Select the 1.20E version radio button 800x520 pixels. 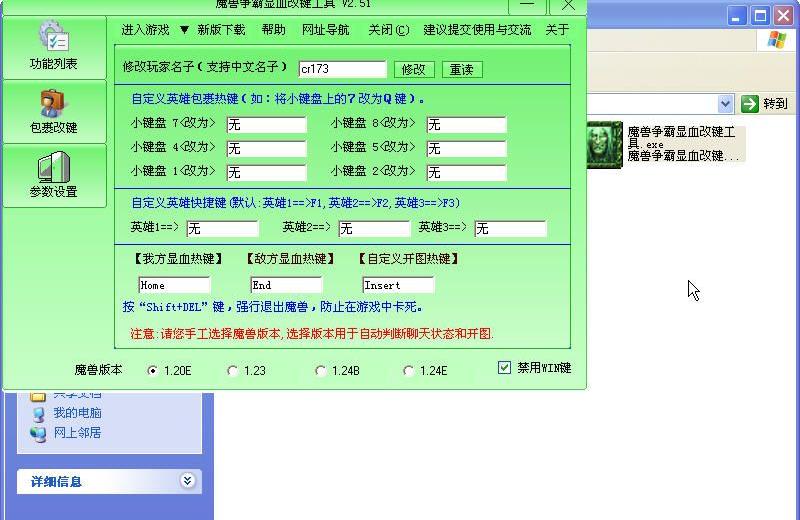click(153, 371)
